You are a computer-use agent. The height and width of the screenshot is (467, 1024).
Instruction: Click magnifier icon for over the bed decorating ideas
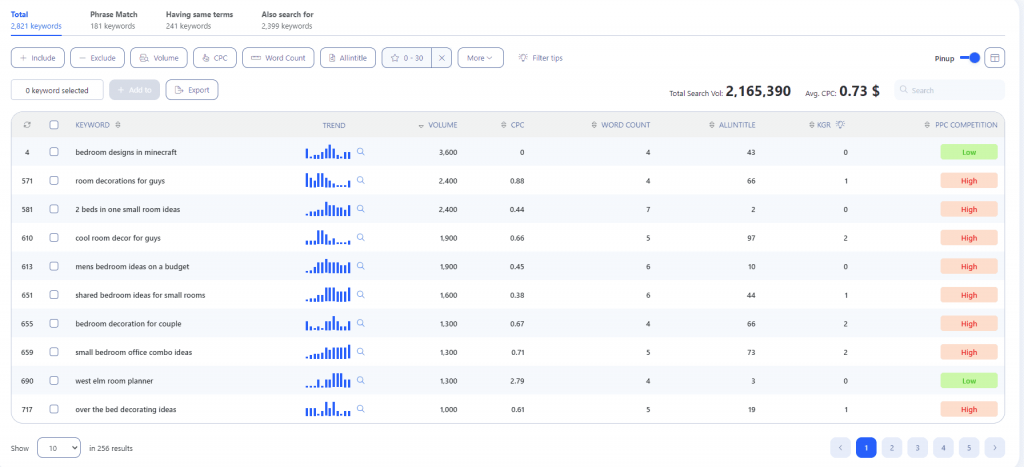click(x=360, y=409)
